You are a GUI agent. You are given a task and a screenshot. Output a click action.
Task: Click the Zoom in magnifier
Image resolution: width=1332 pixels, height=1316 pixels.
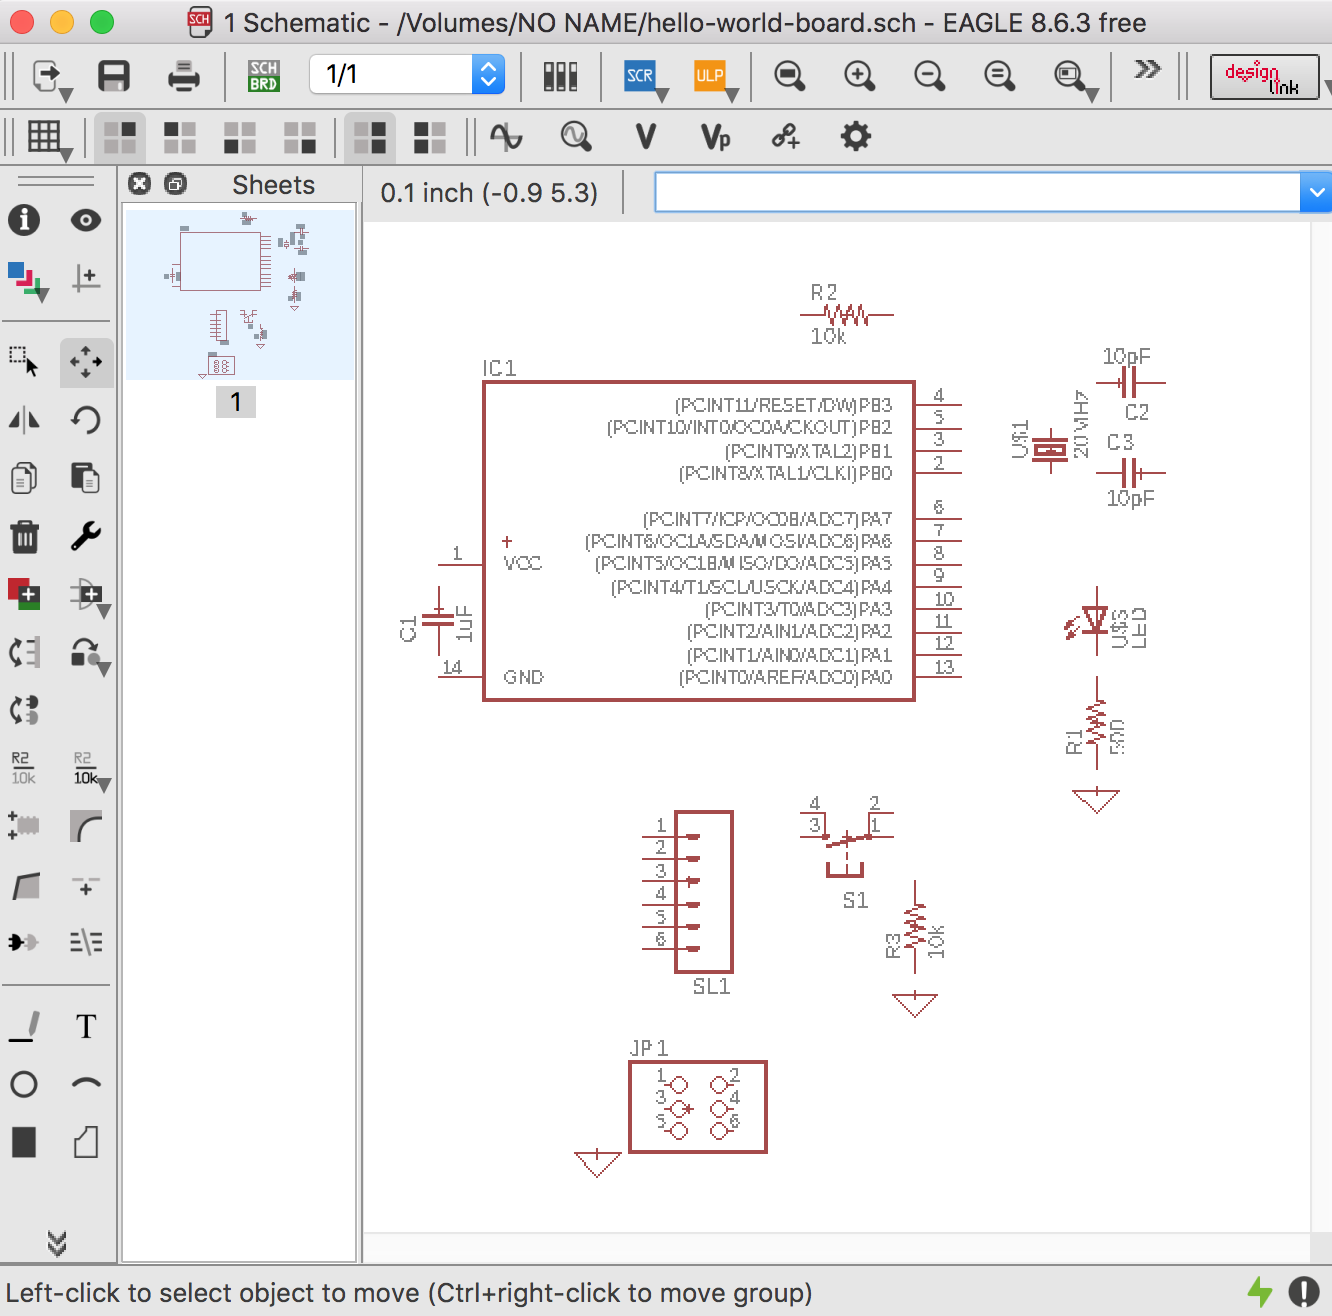[859, 76]
